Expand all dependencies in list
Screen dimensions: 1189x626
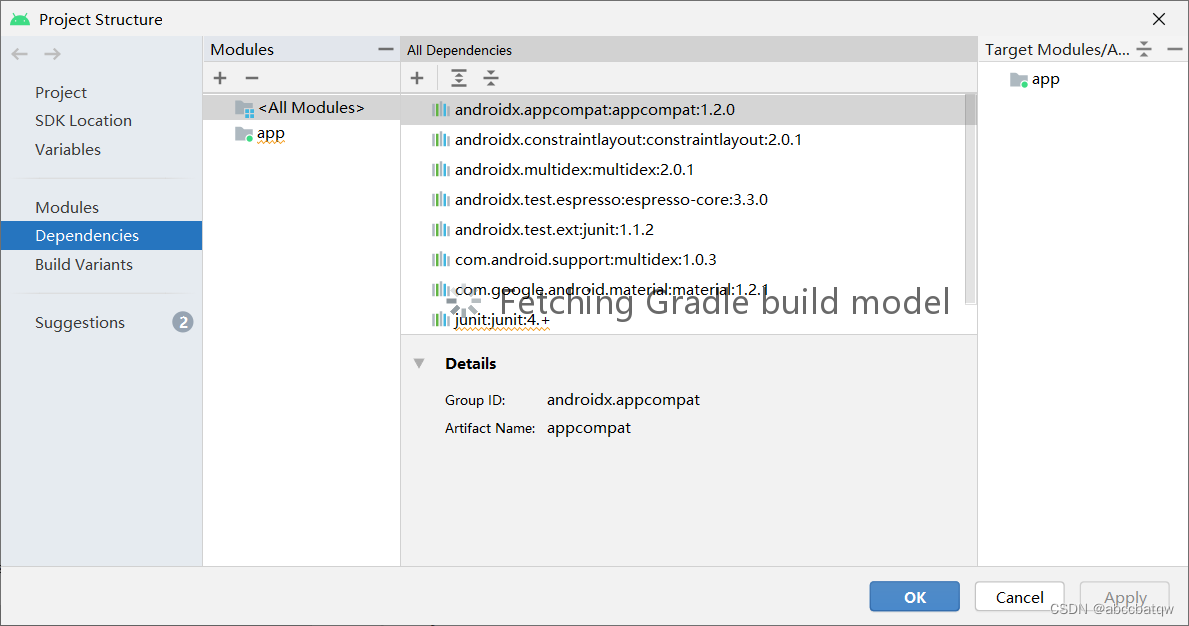459,78
